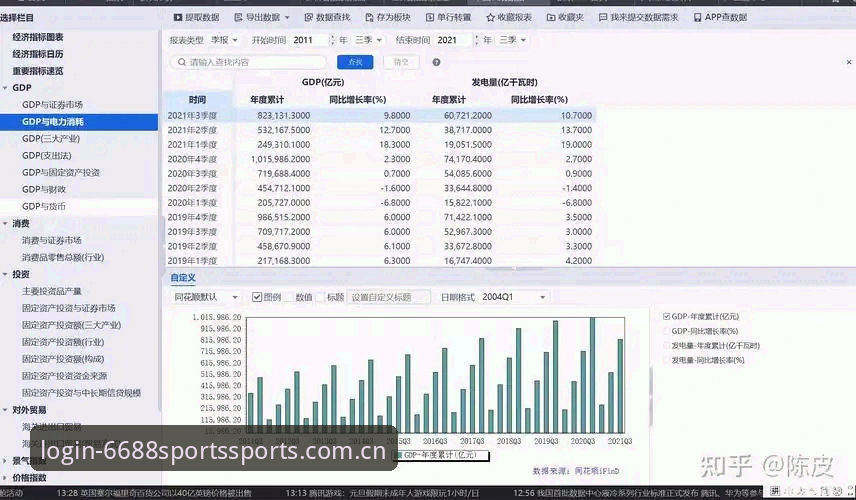Switch to the 自定义 tab

tap(183, 277)
